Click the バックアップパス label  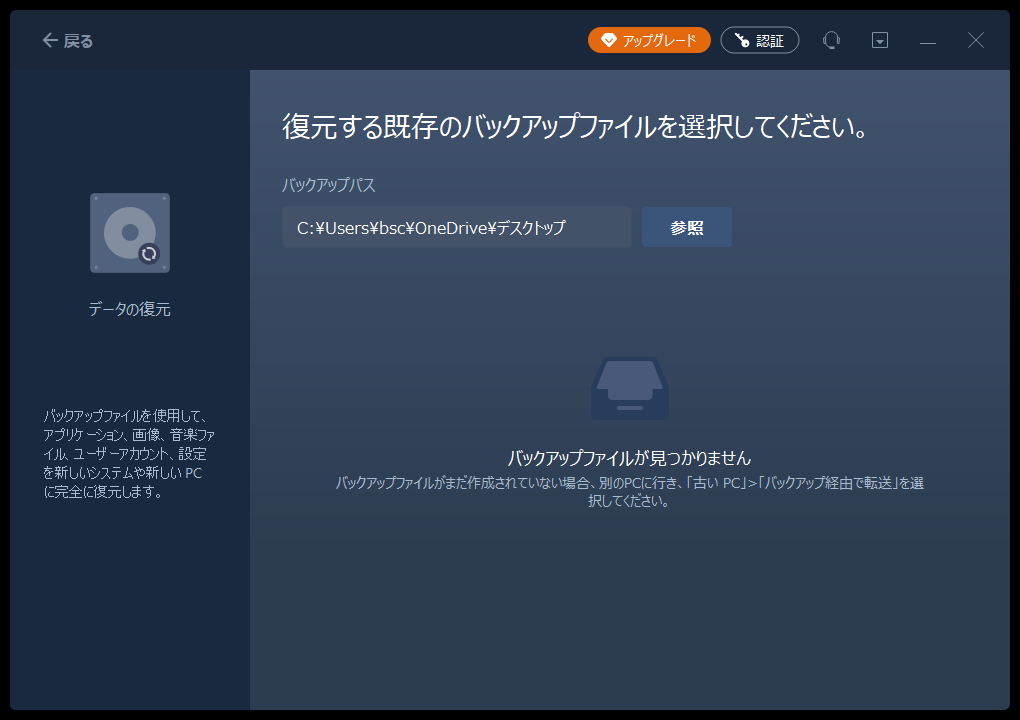point(329,185)
